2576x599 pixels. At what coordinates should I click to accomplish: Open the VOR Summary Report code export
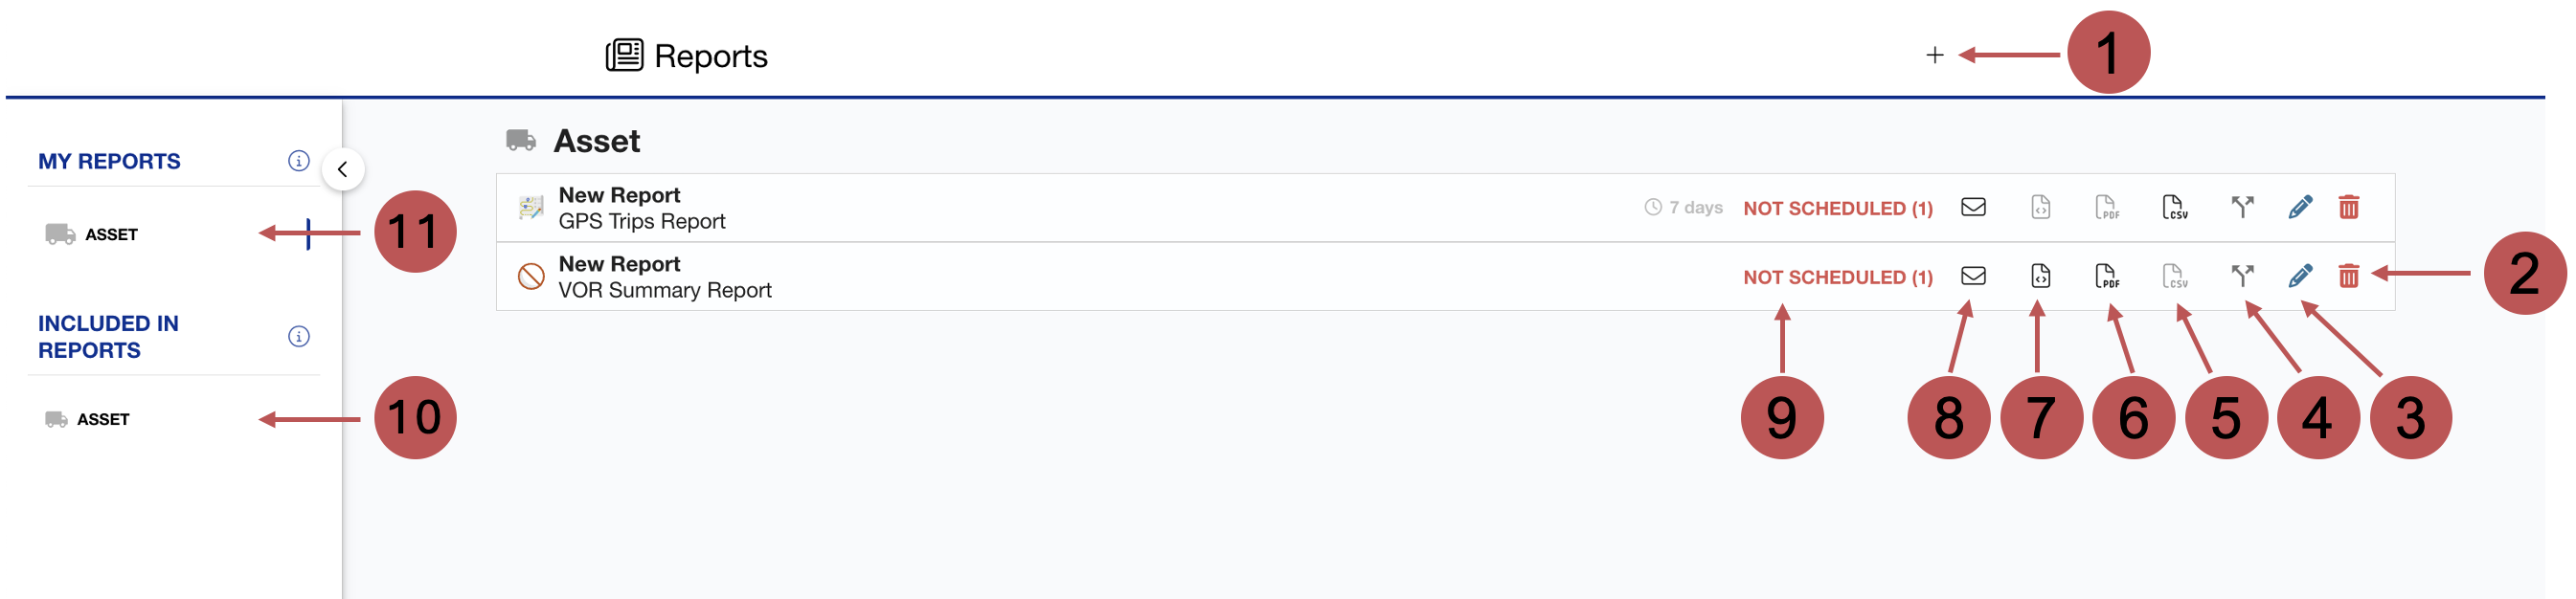(x=2040, y=276)
